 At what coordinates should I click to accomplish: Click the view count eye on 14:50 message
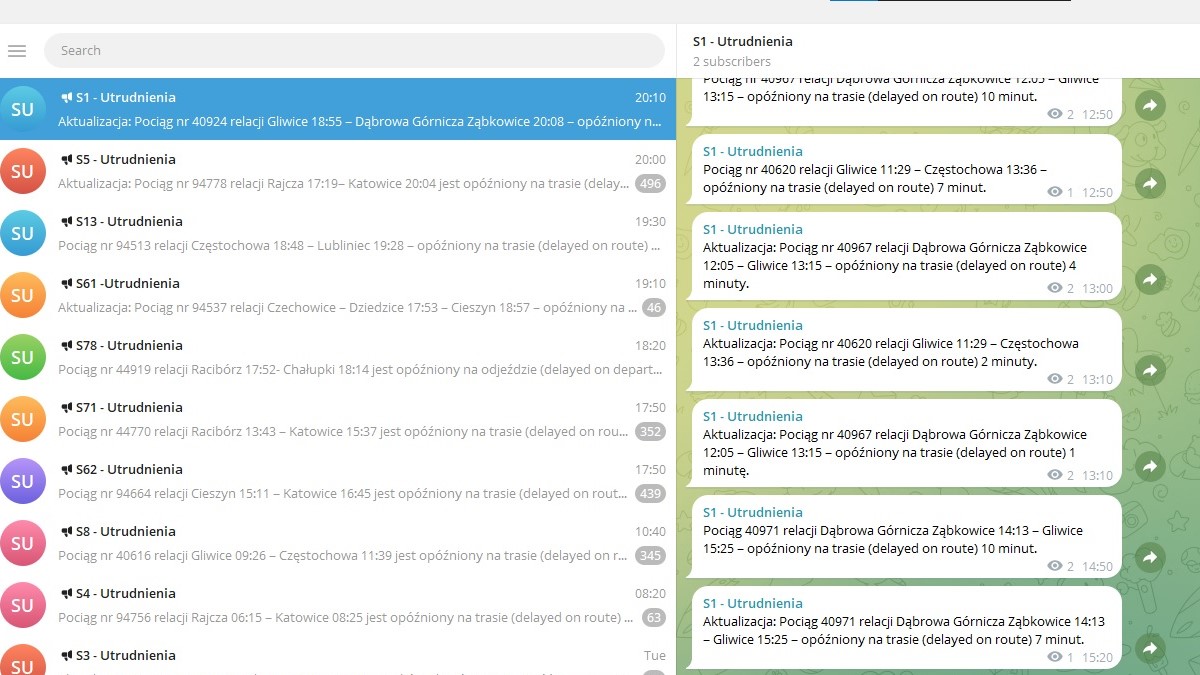tap(1054, 566)
